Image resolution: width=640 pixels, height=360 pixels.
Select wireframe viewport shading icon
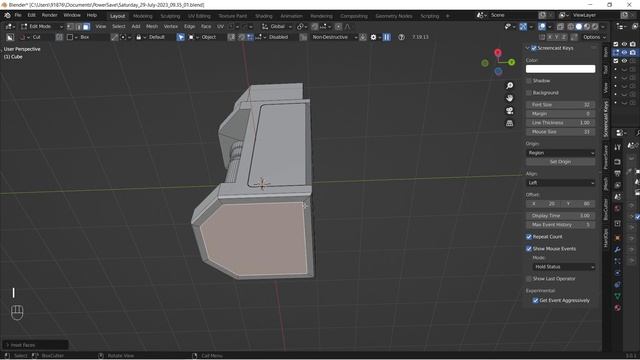[x=571, y=27]
